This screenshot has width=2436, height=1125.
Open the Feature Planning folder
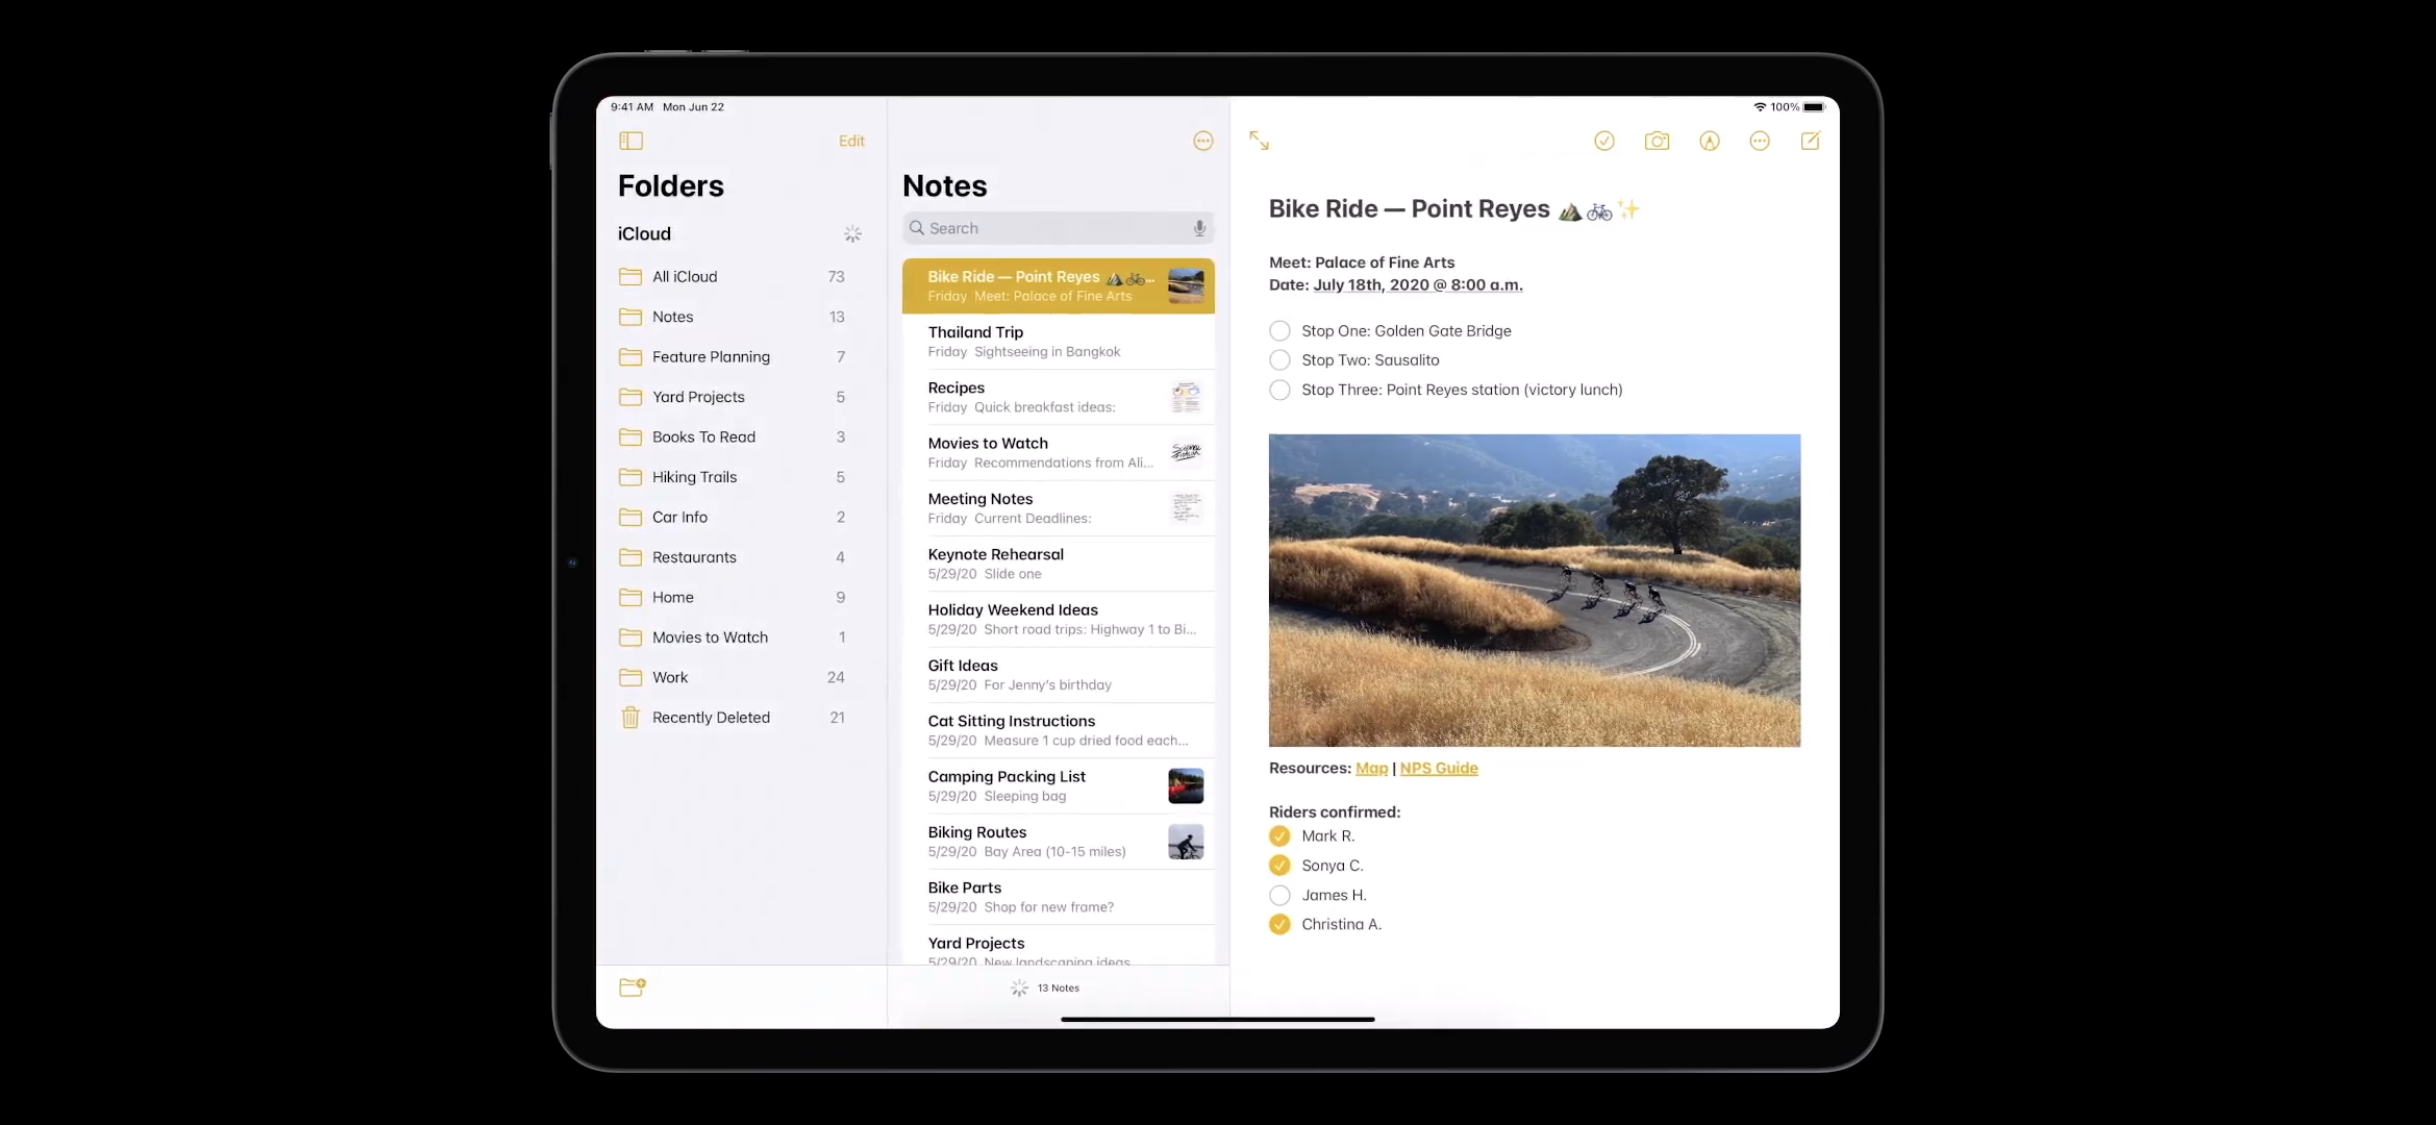711,357
